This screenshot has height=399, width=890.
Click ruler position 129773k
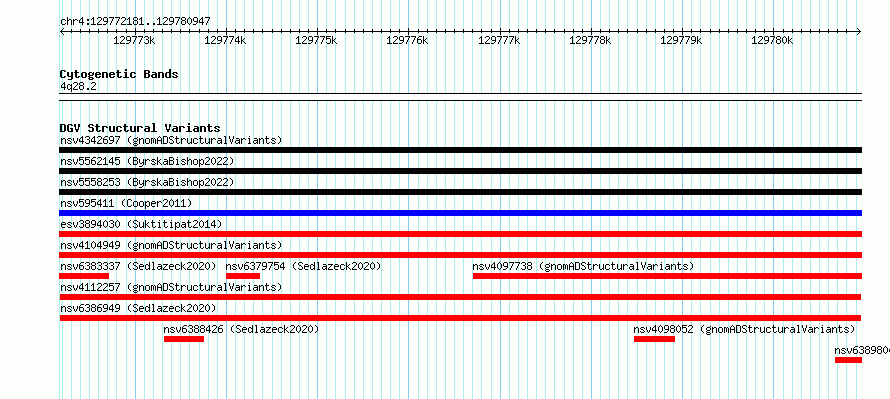(135, 41)
